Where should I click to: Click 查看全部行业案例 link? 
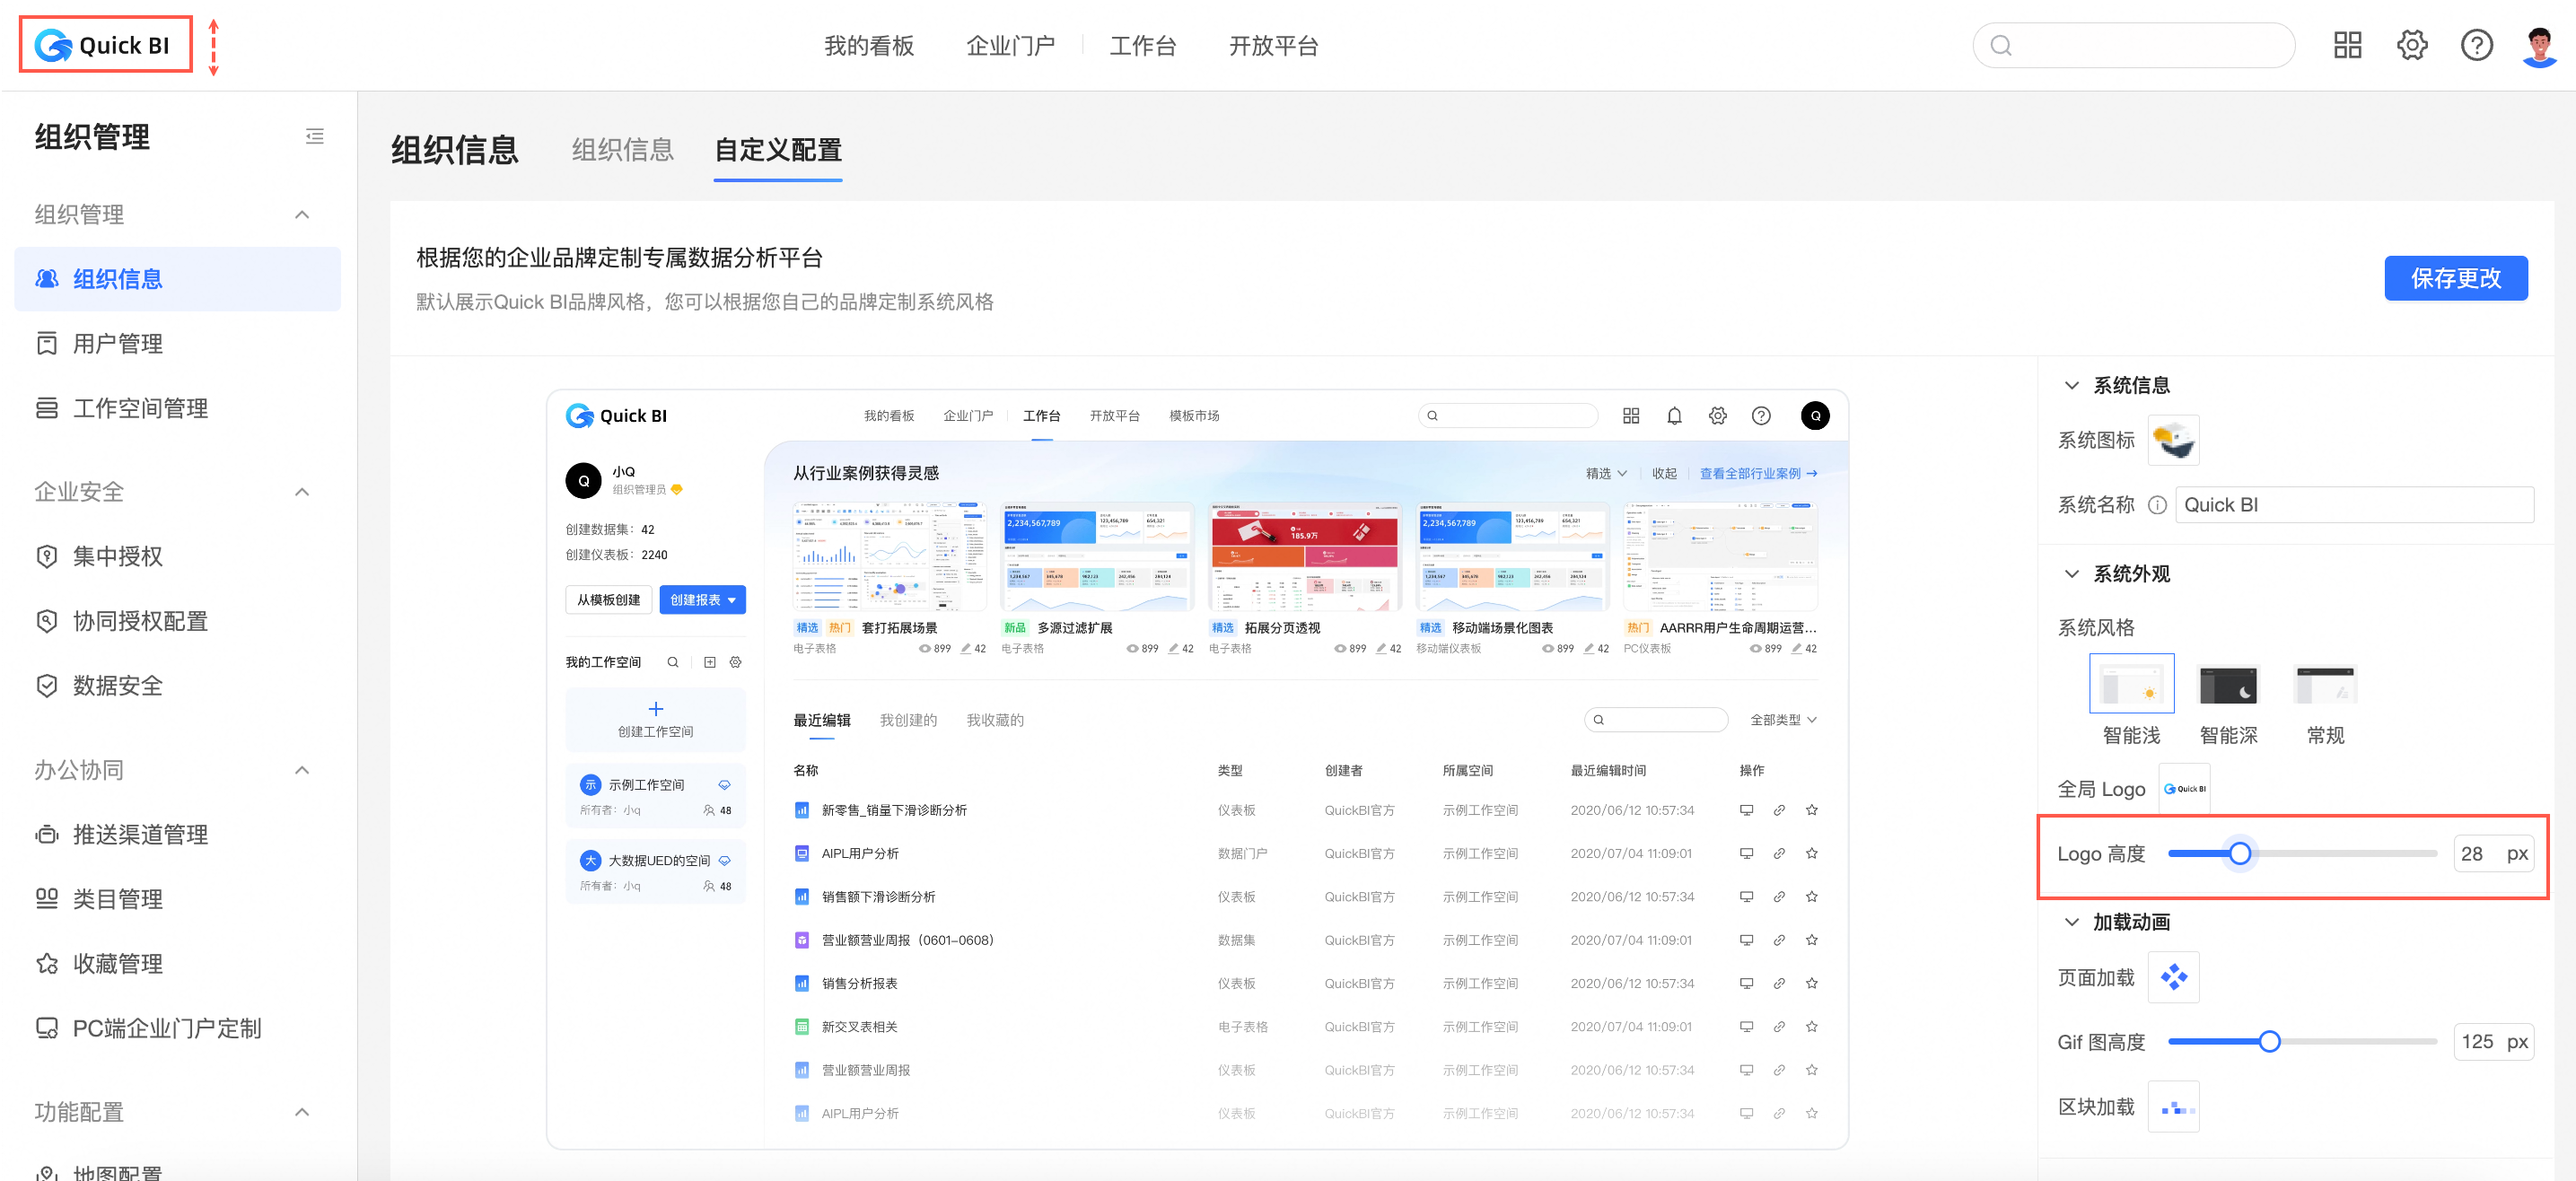[x=1757, y=474]
